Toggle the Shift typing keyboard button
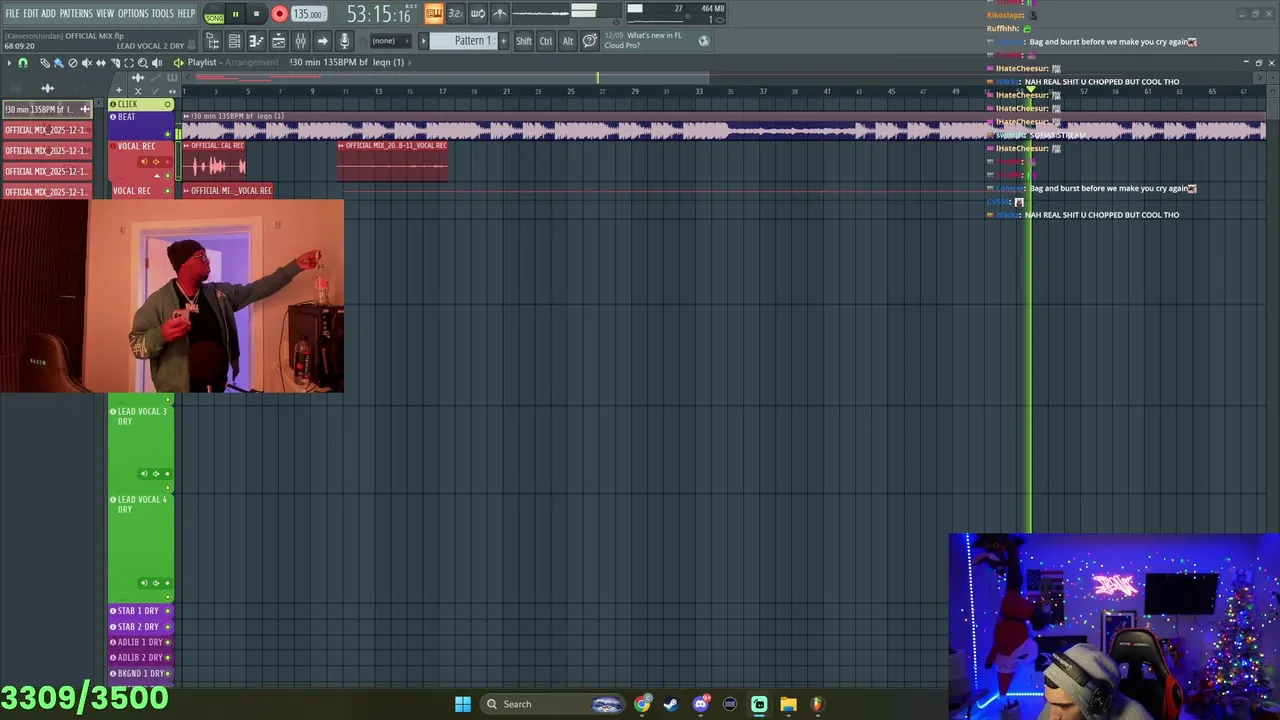The image size is (1280, 720). [524, 41]
